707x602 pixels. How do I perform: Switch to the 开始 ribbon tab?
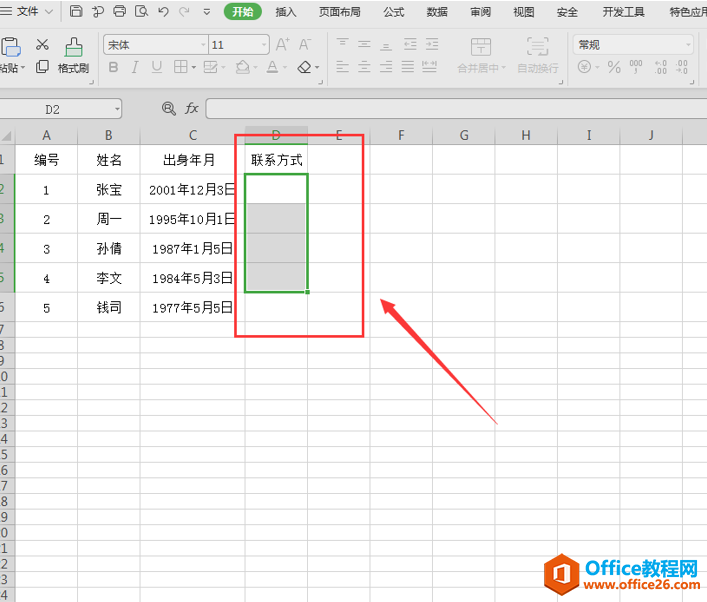tap(243, 11)
